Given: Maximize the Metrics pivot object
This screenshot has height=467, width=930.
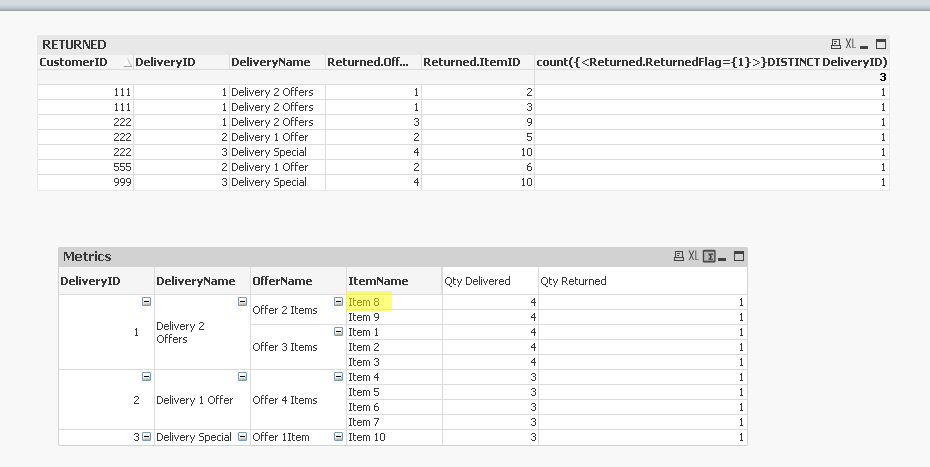Looking at the screenshot, I should click(738, 256).
